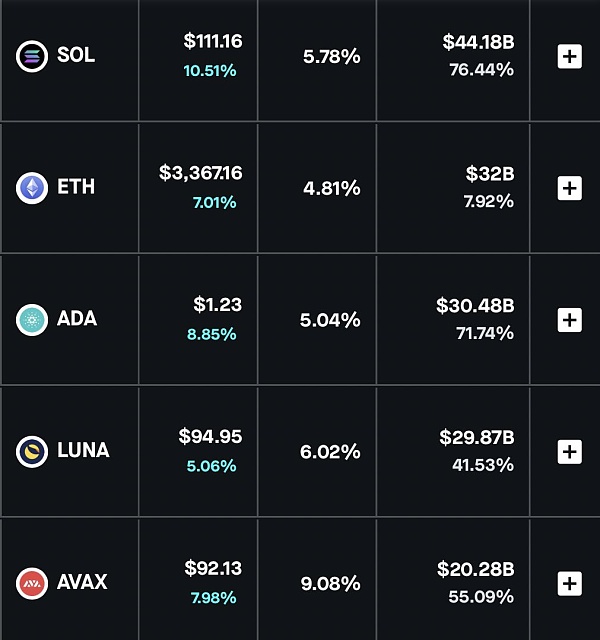600x640 pixels.
Task: Expand the AVAX row plus button
Action: point(569,583)
